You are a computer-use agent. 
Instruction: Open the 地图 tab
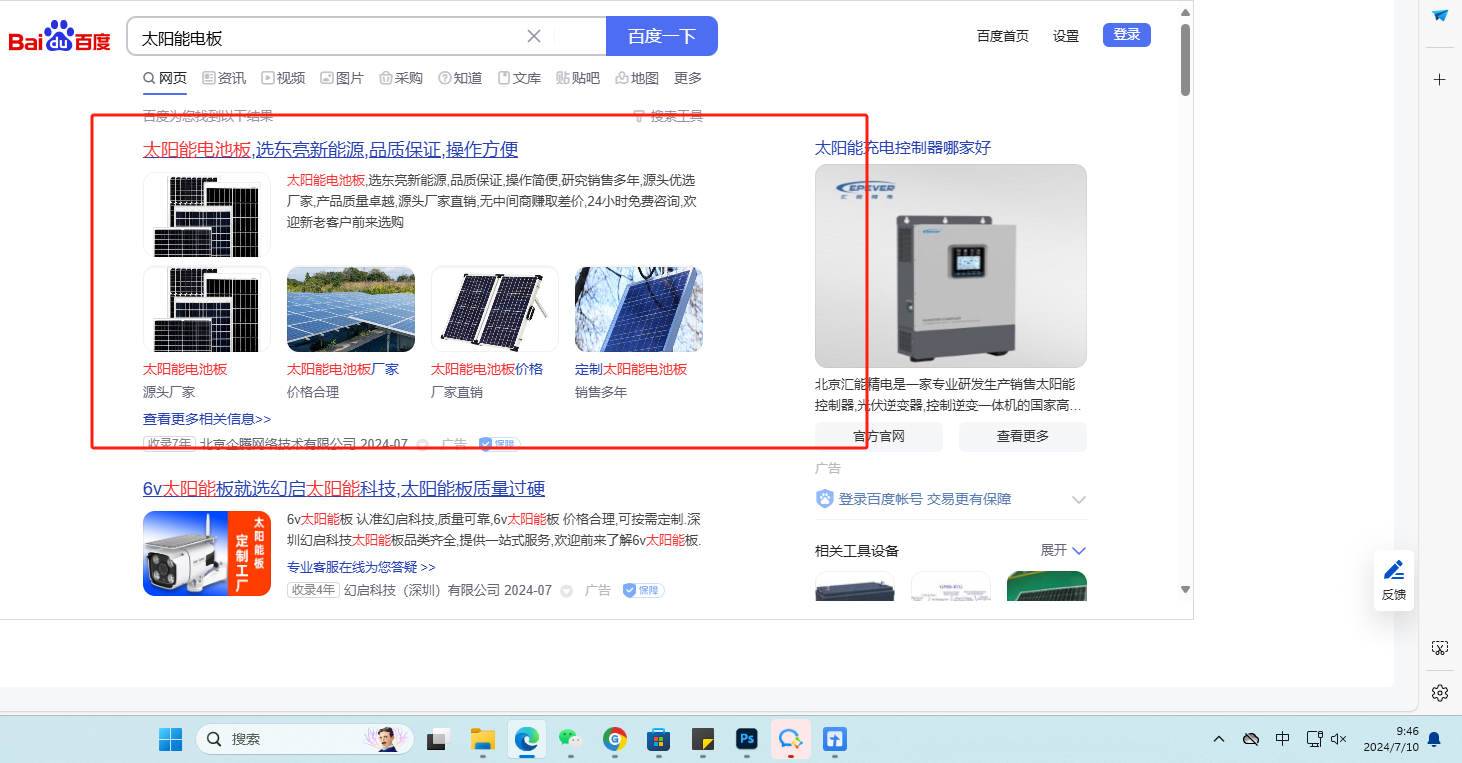pos(637,78)
